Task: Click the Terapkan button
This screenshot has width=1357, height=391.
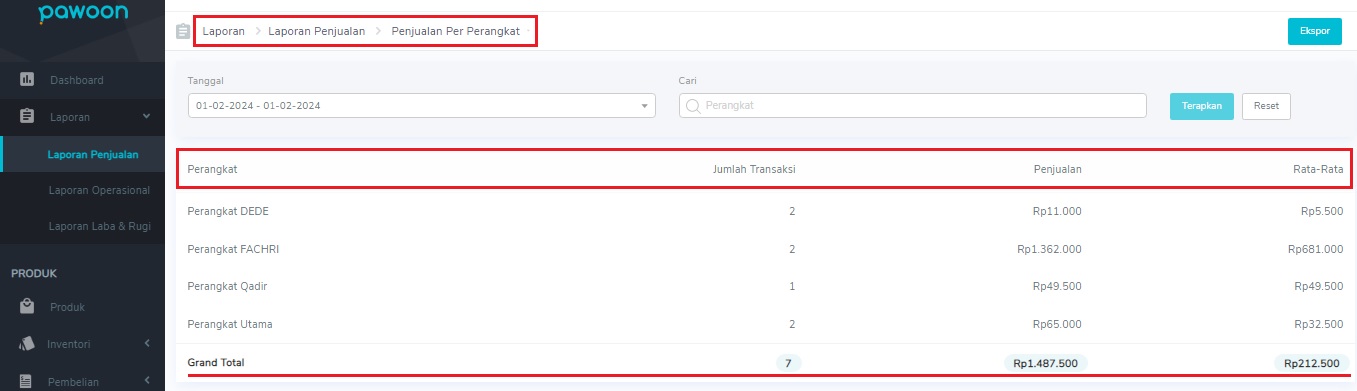Action: (1202, 105)
